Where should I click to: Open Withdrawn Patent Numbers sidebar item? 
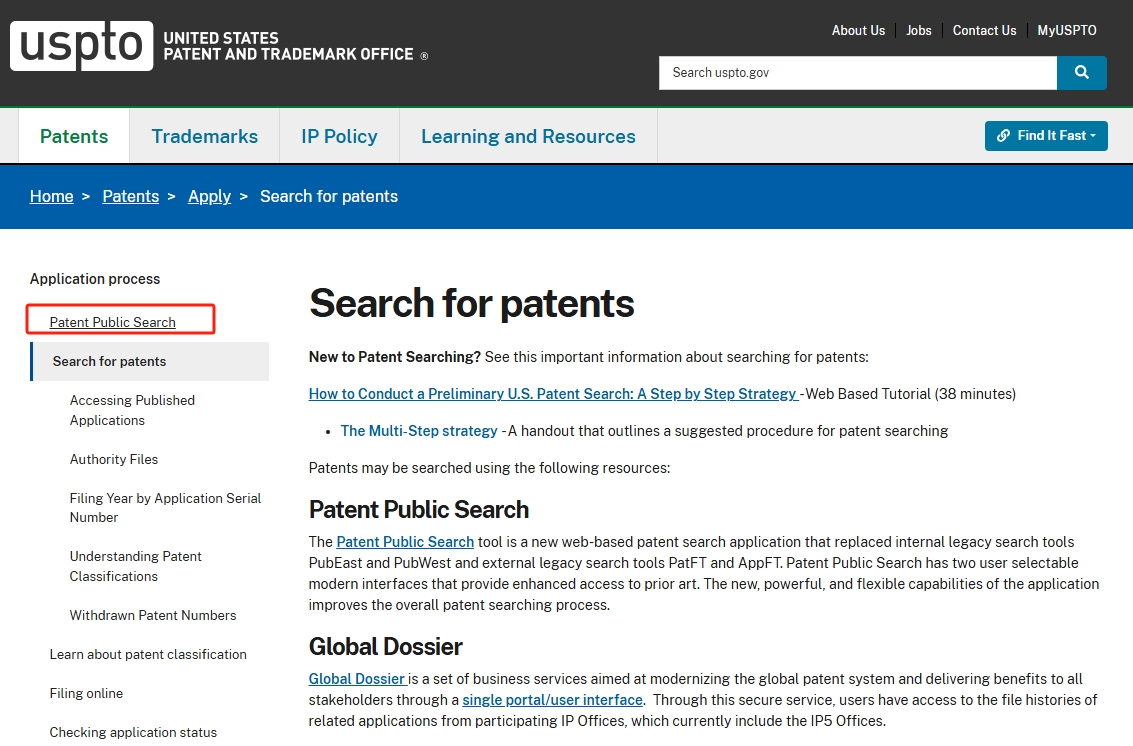click(153, 615)
